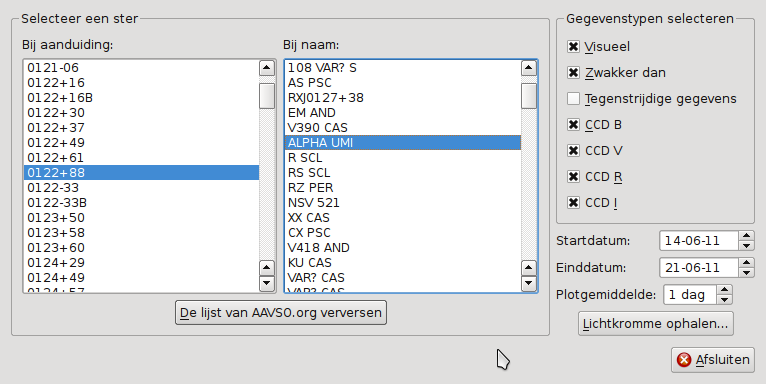Select highlighted star ALPHA UMI
This screenshot has width=766, height=384.
click(x=403, y=143)
